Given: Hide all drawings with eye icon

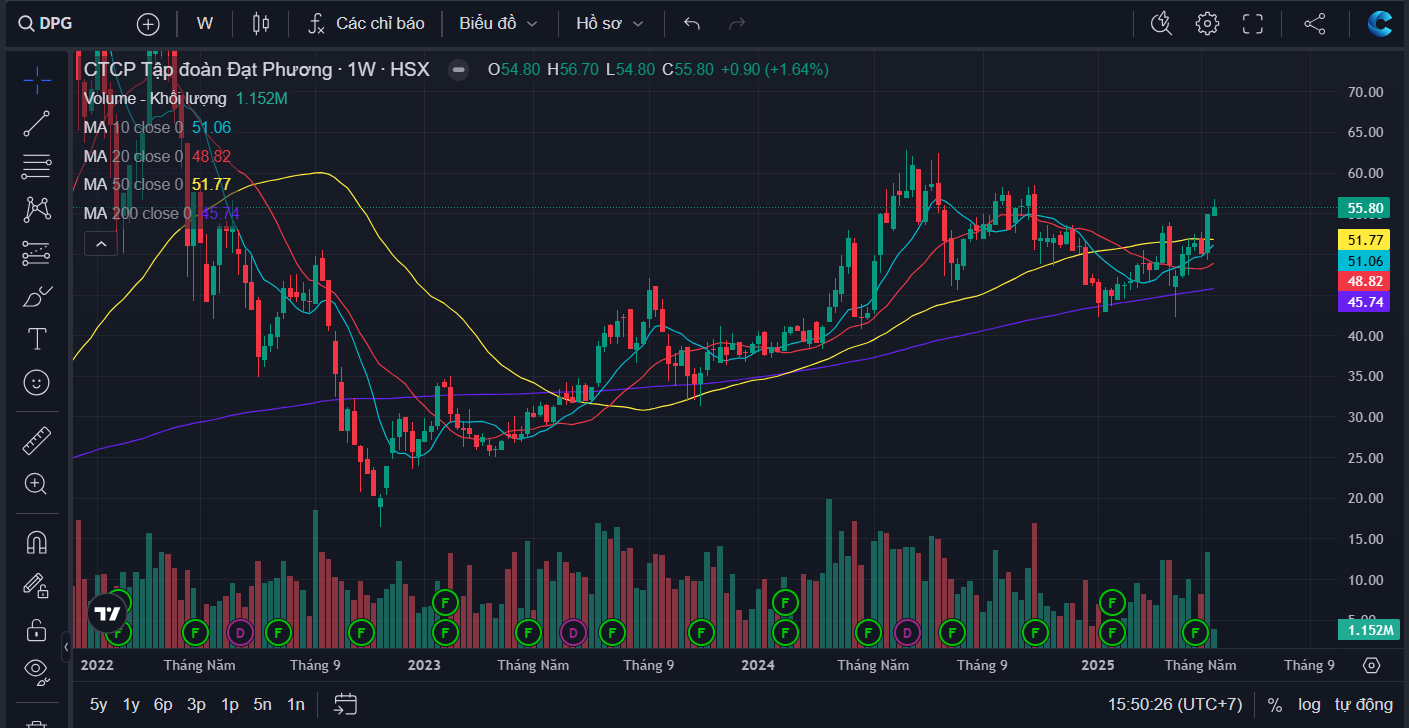Looking at the screenshot, I should pos(37,669).
